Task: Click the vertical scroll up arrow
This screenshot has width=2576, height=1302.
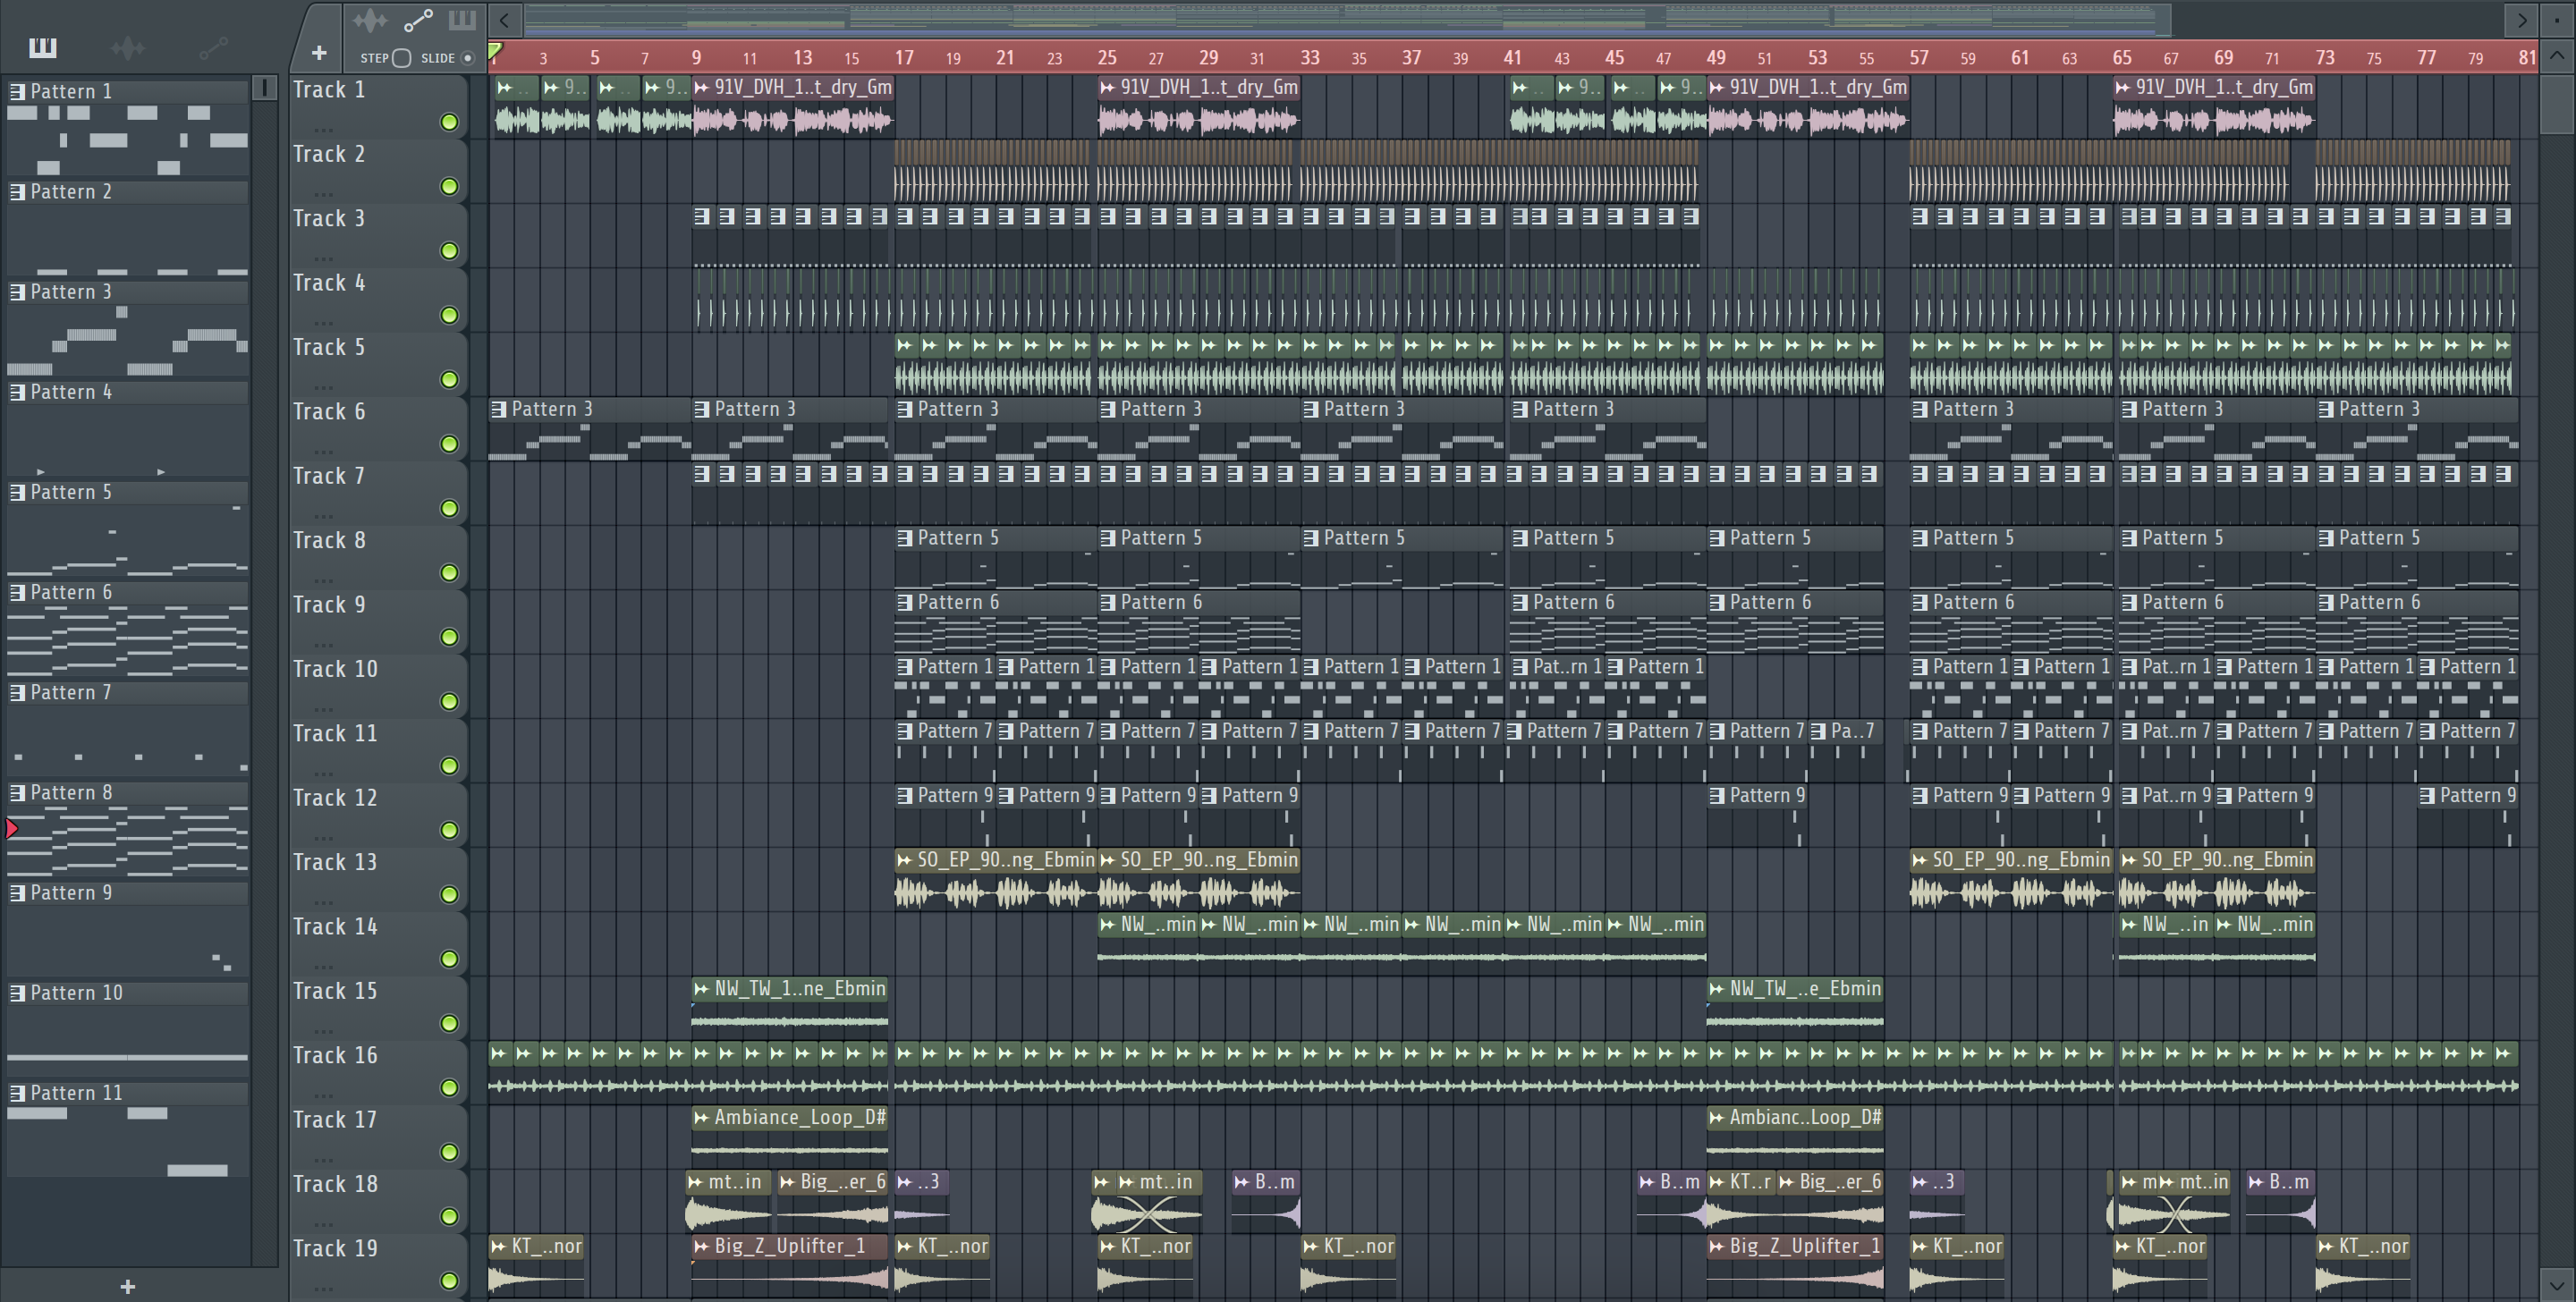Action: coord(2557,55)
